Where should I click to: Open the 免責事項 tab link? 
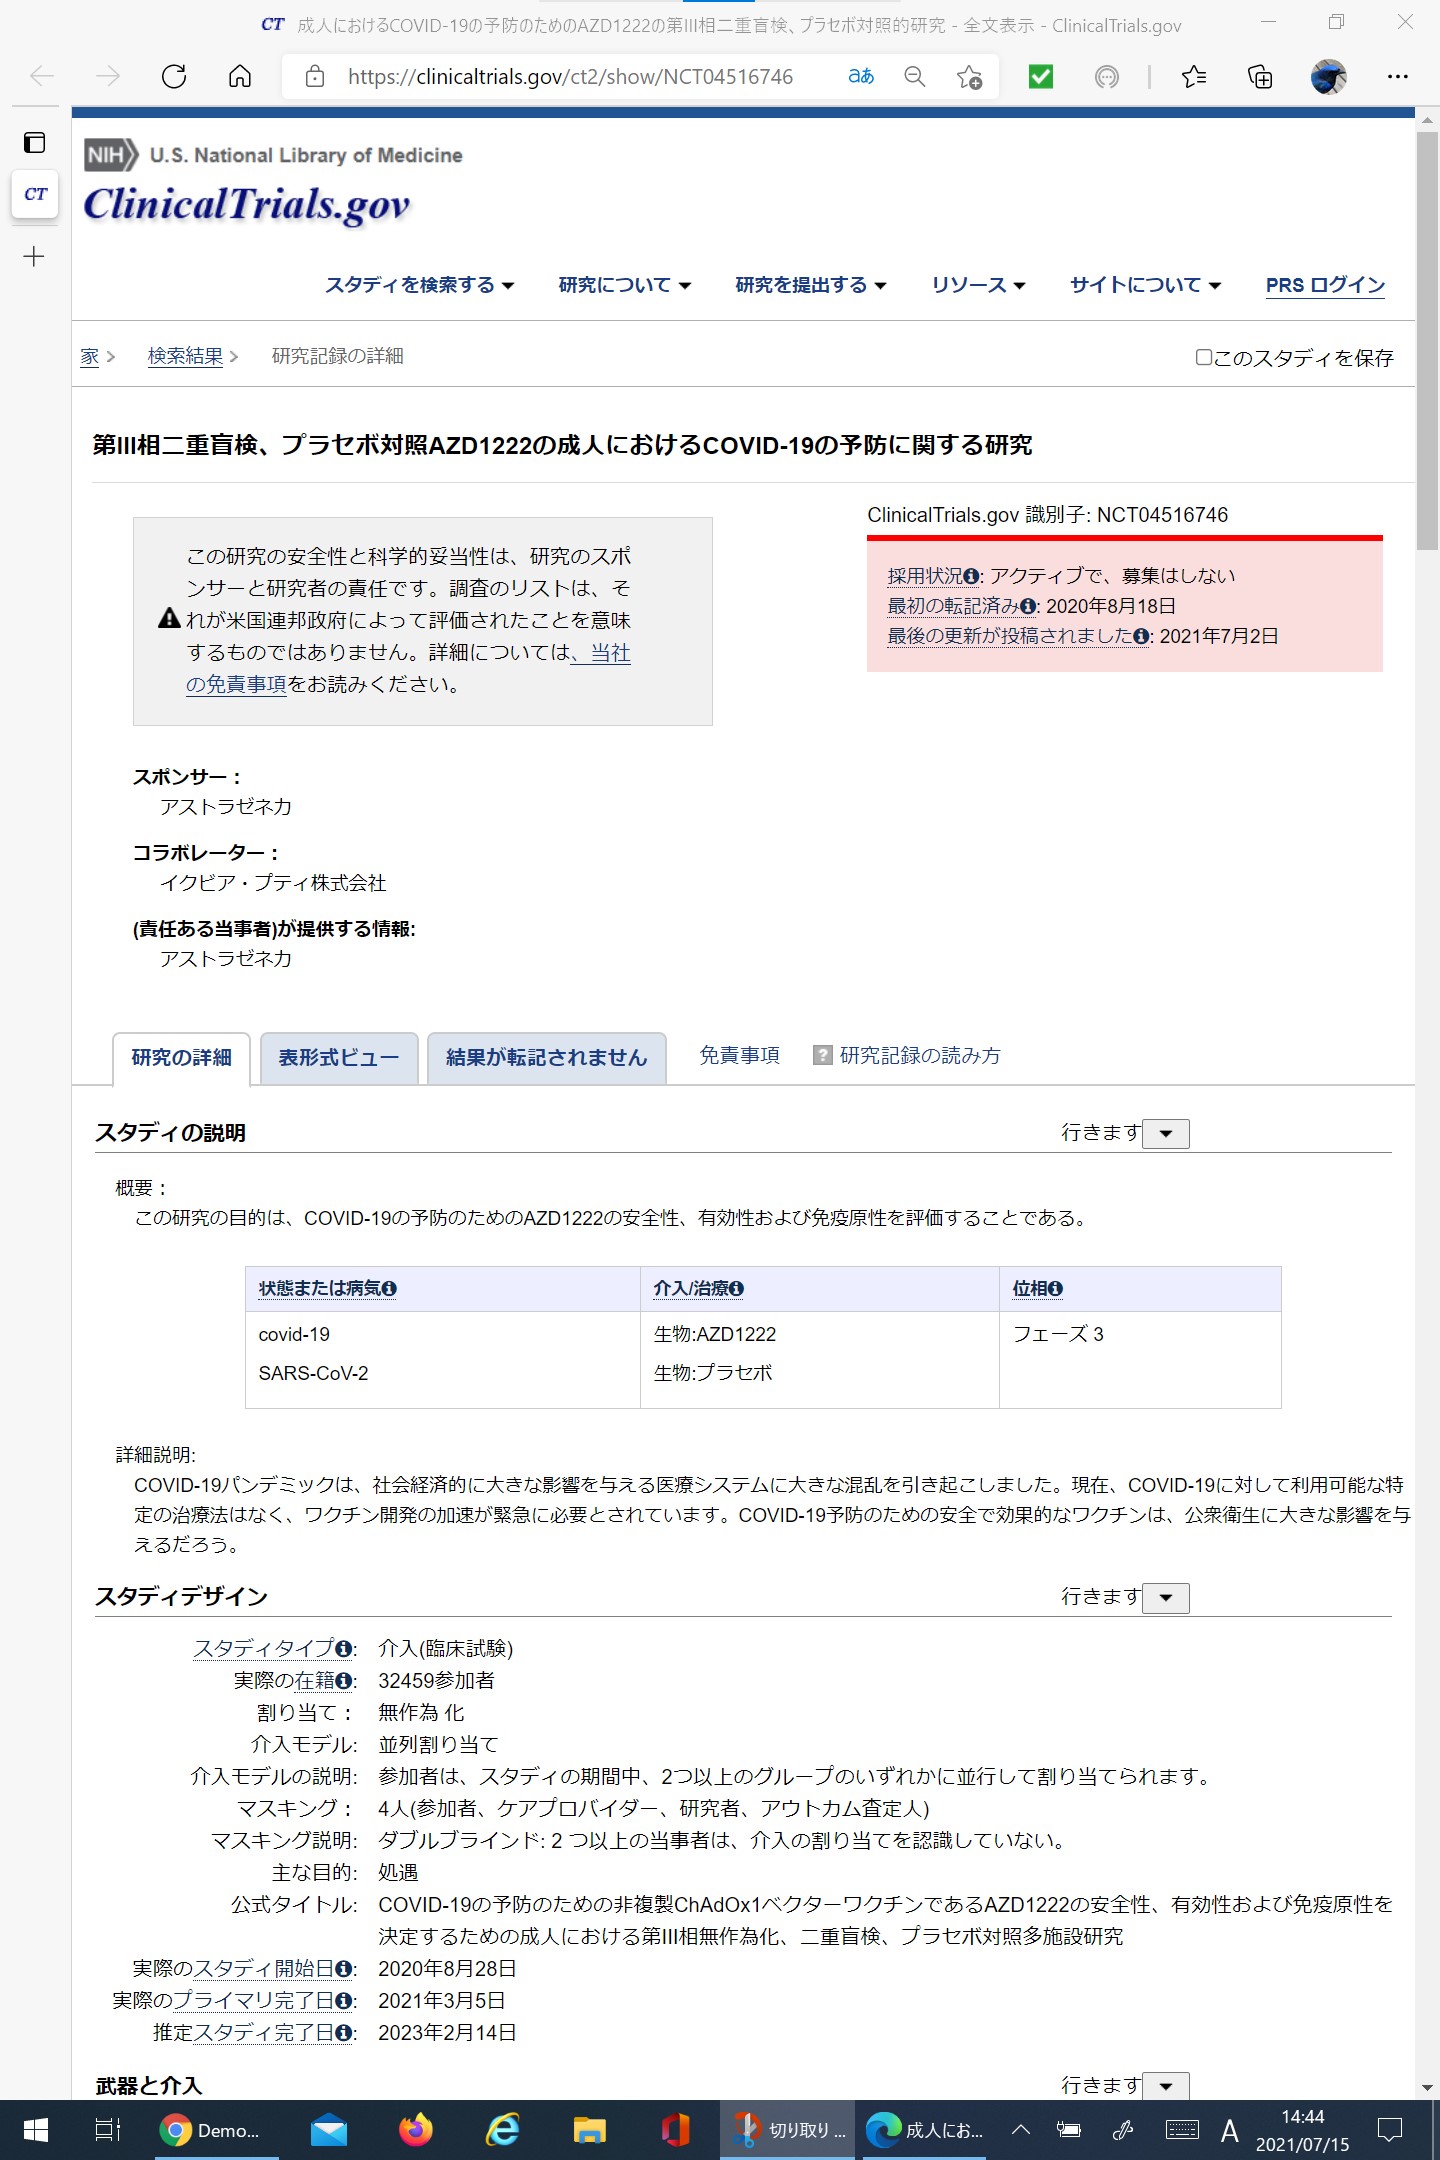click(x=739, y=1056)
